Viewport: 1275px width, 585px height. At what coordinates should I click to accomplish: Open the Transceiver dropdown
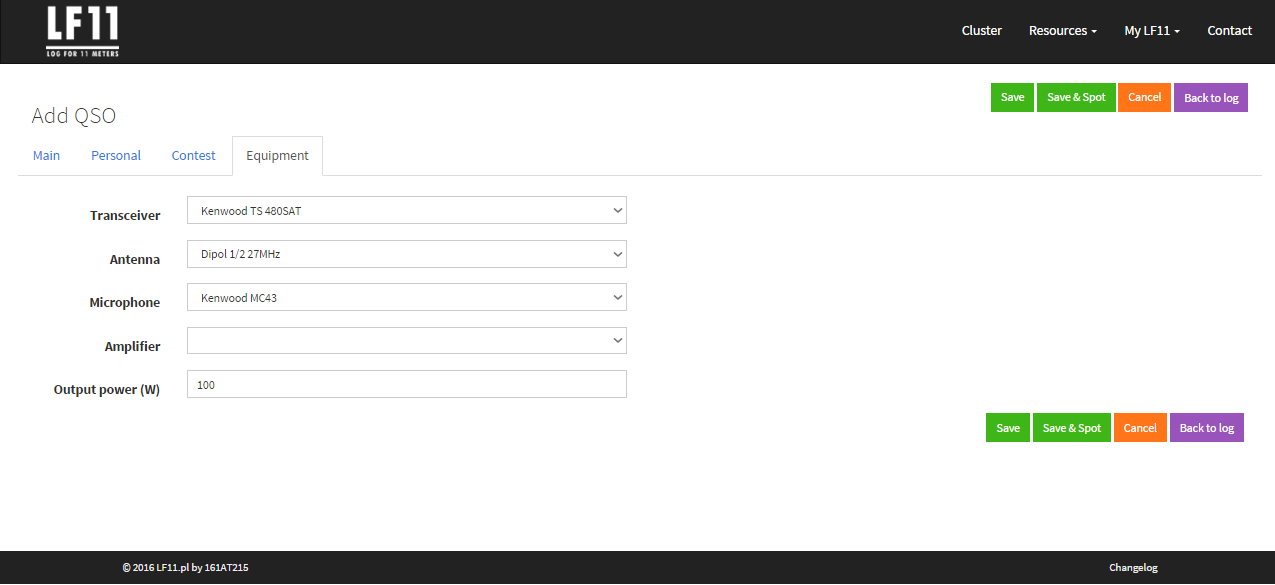[406, 211]
